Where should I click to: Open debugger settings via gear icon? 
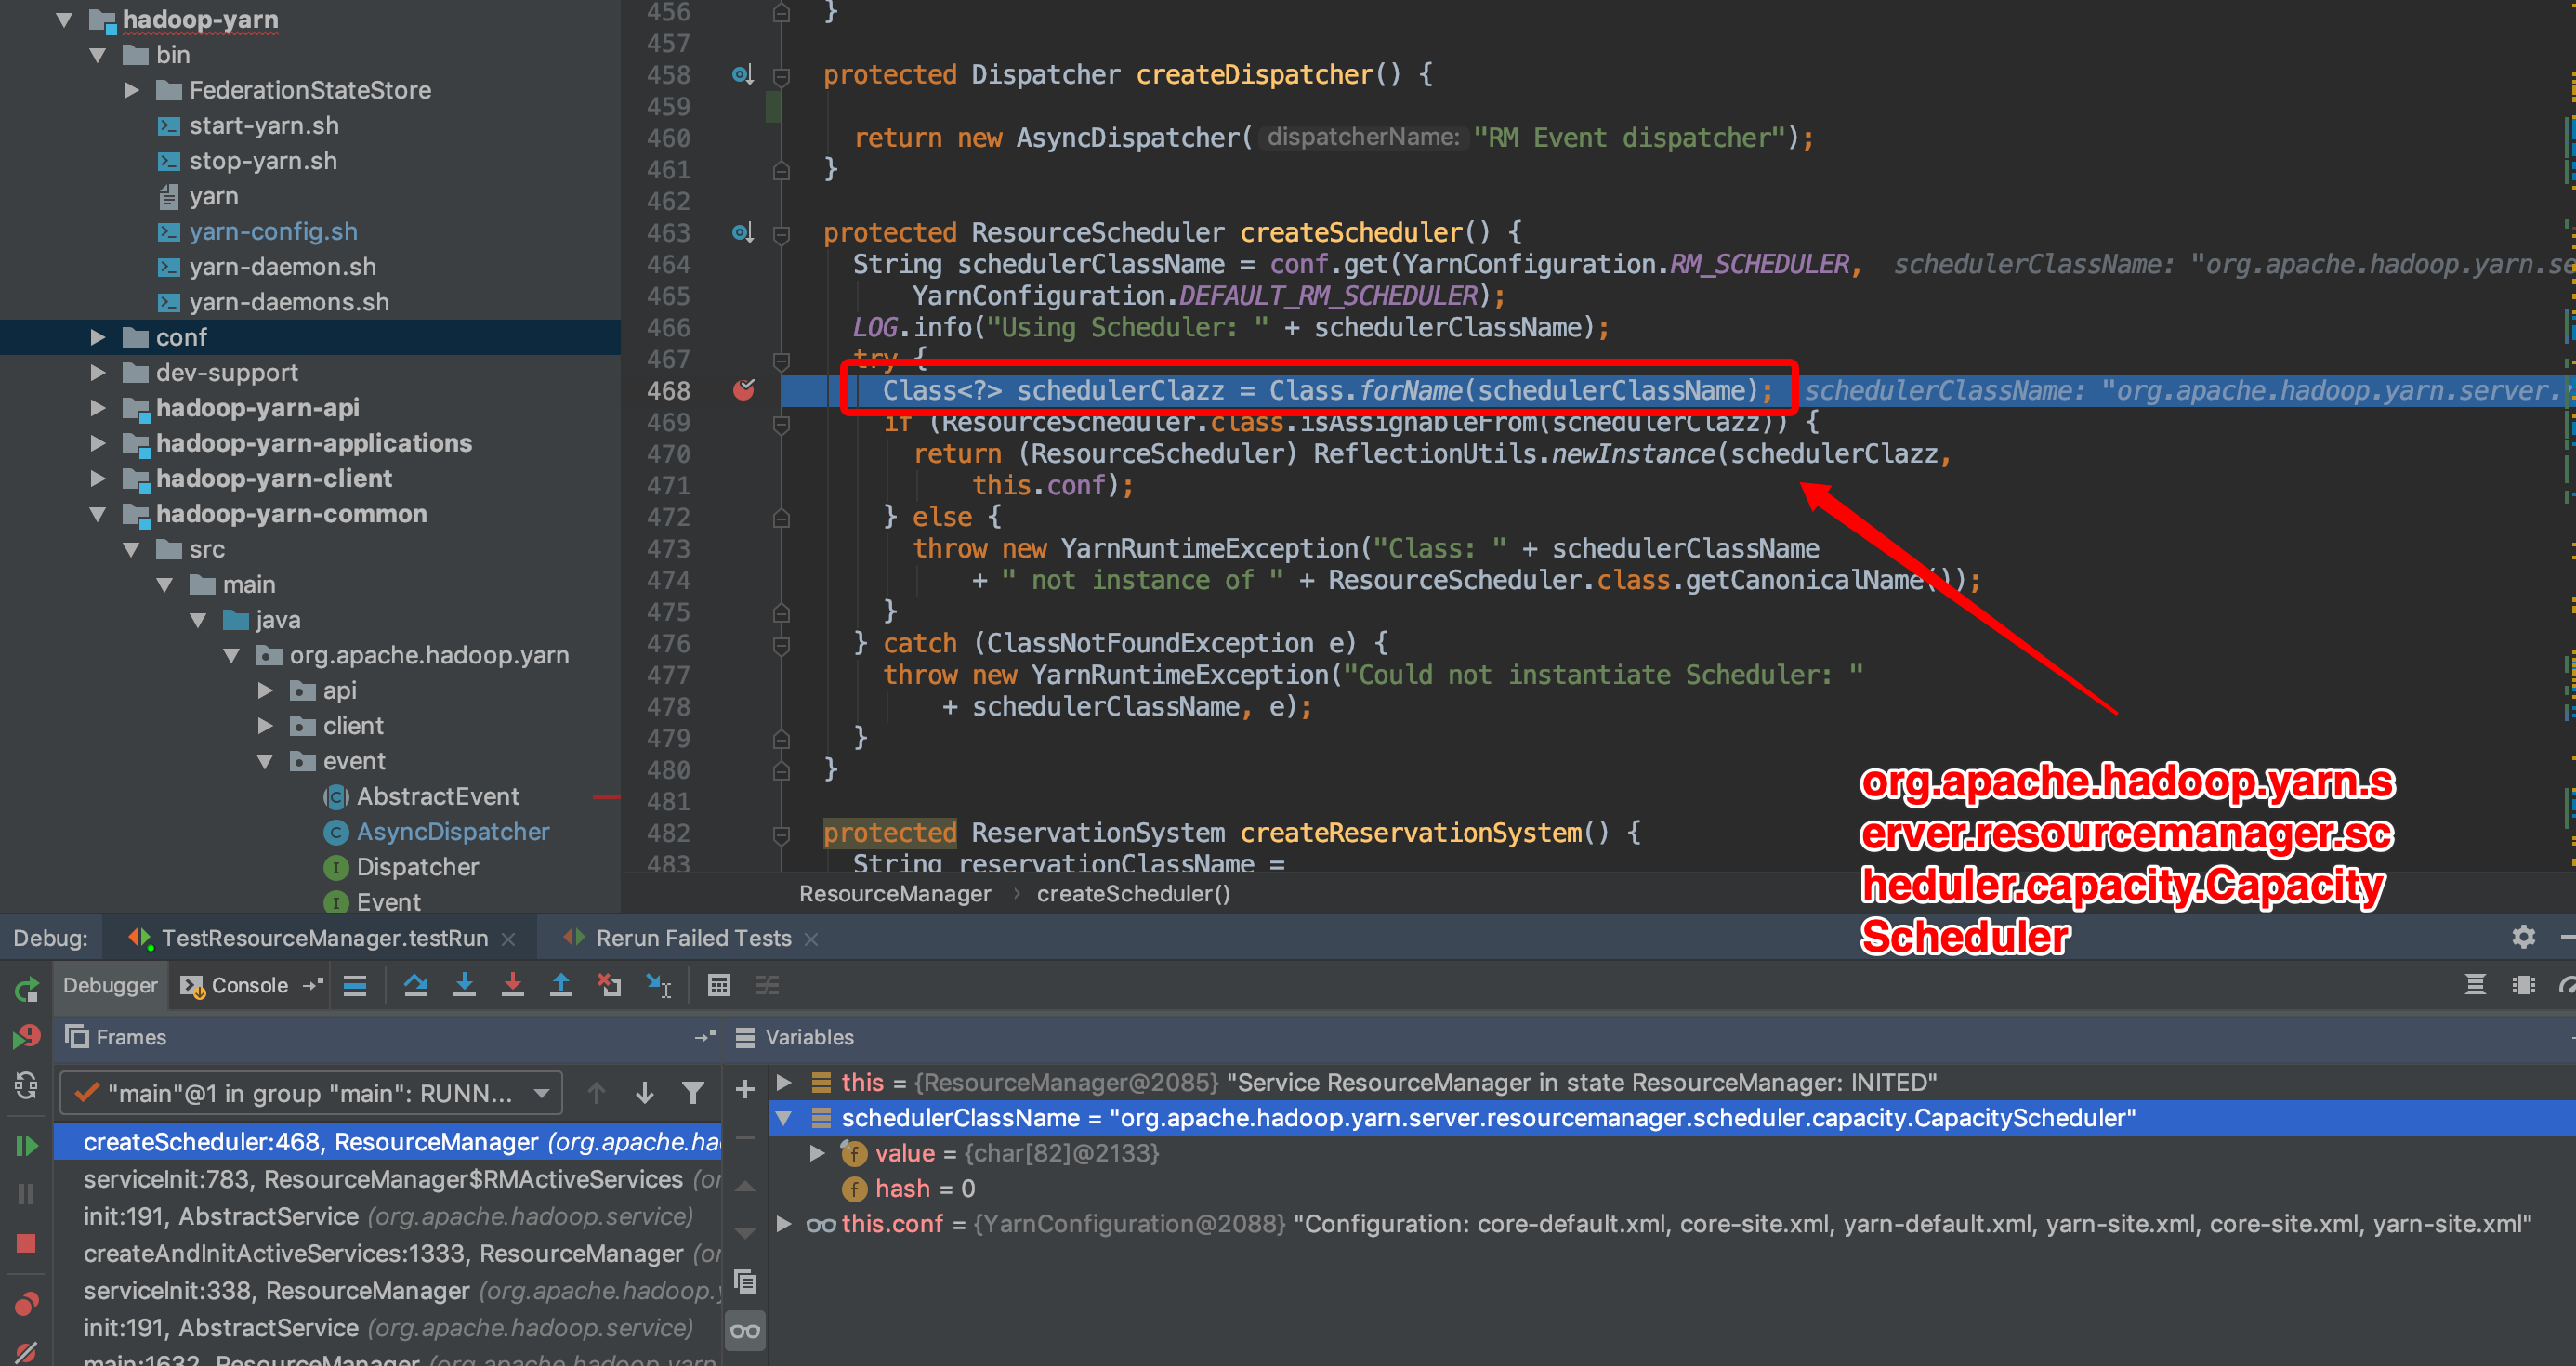click(2524, 937)
